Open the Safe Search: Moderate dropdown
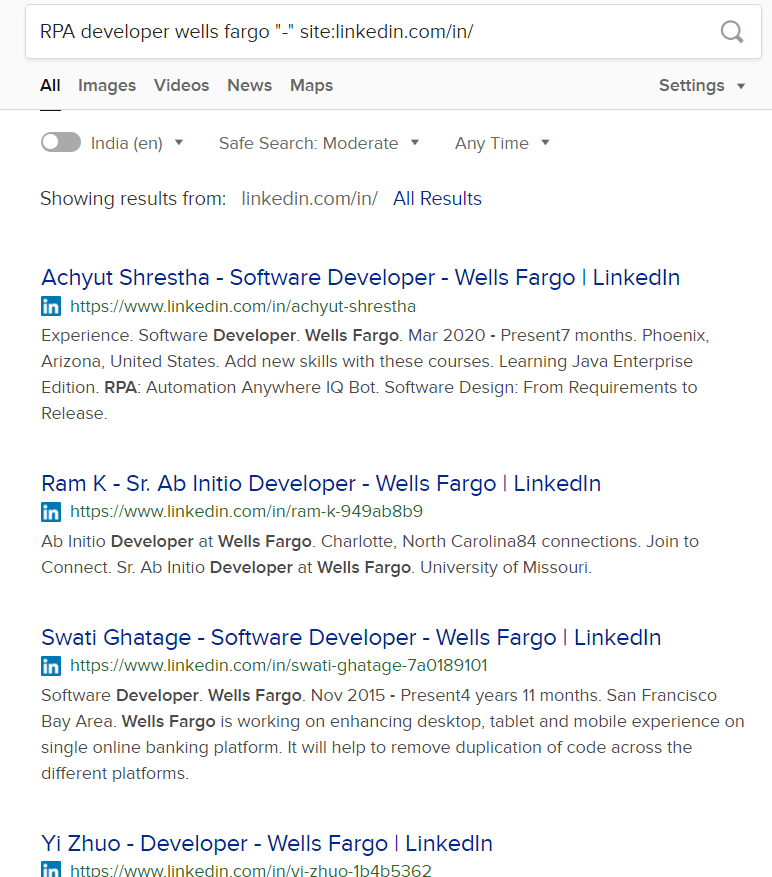The height and width of the screenshot is (877, 772). pyautogui.click(x=319, y=143)
